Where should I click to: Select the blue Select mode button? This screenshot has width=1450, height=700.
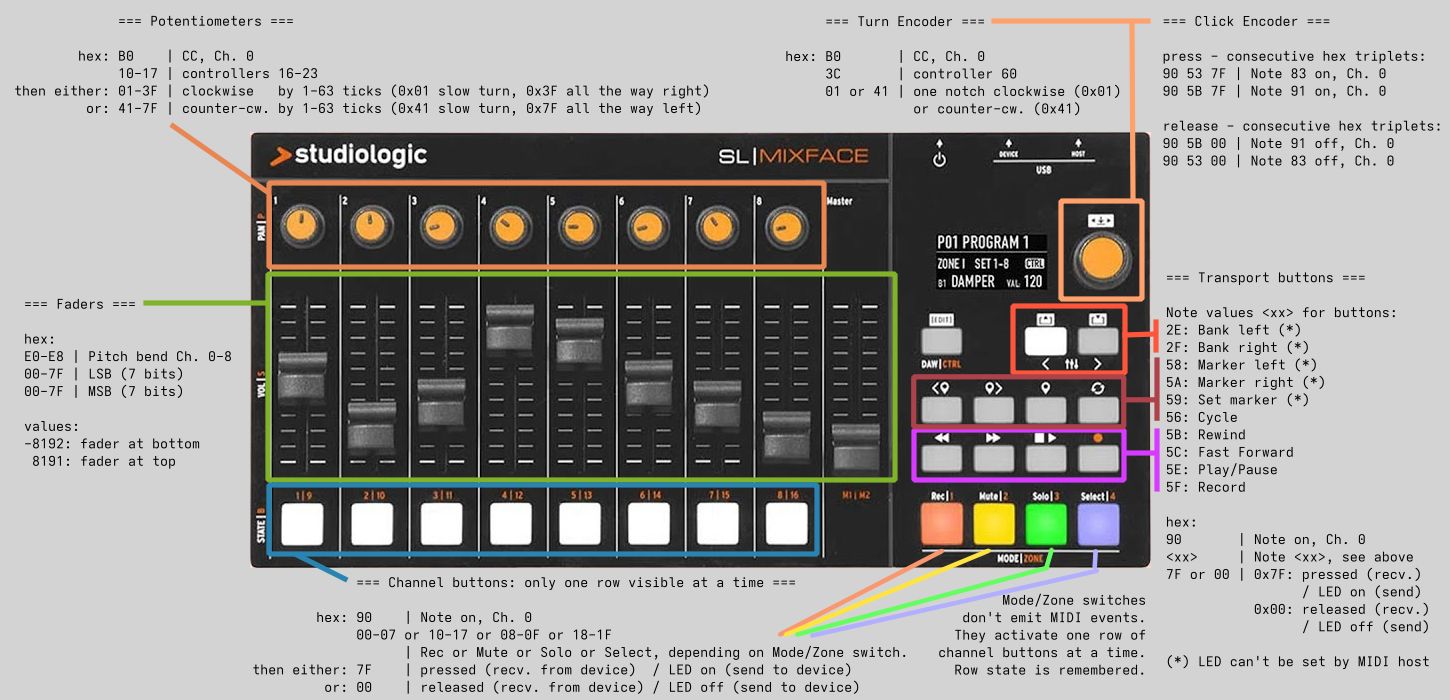[1098, 524]
